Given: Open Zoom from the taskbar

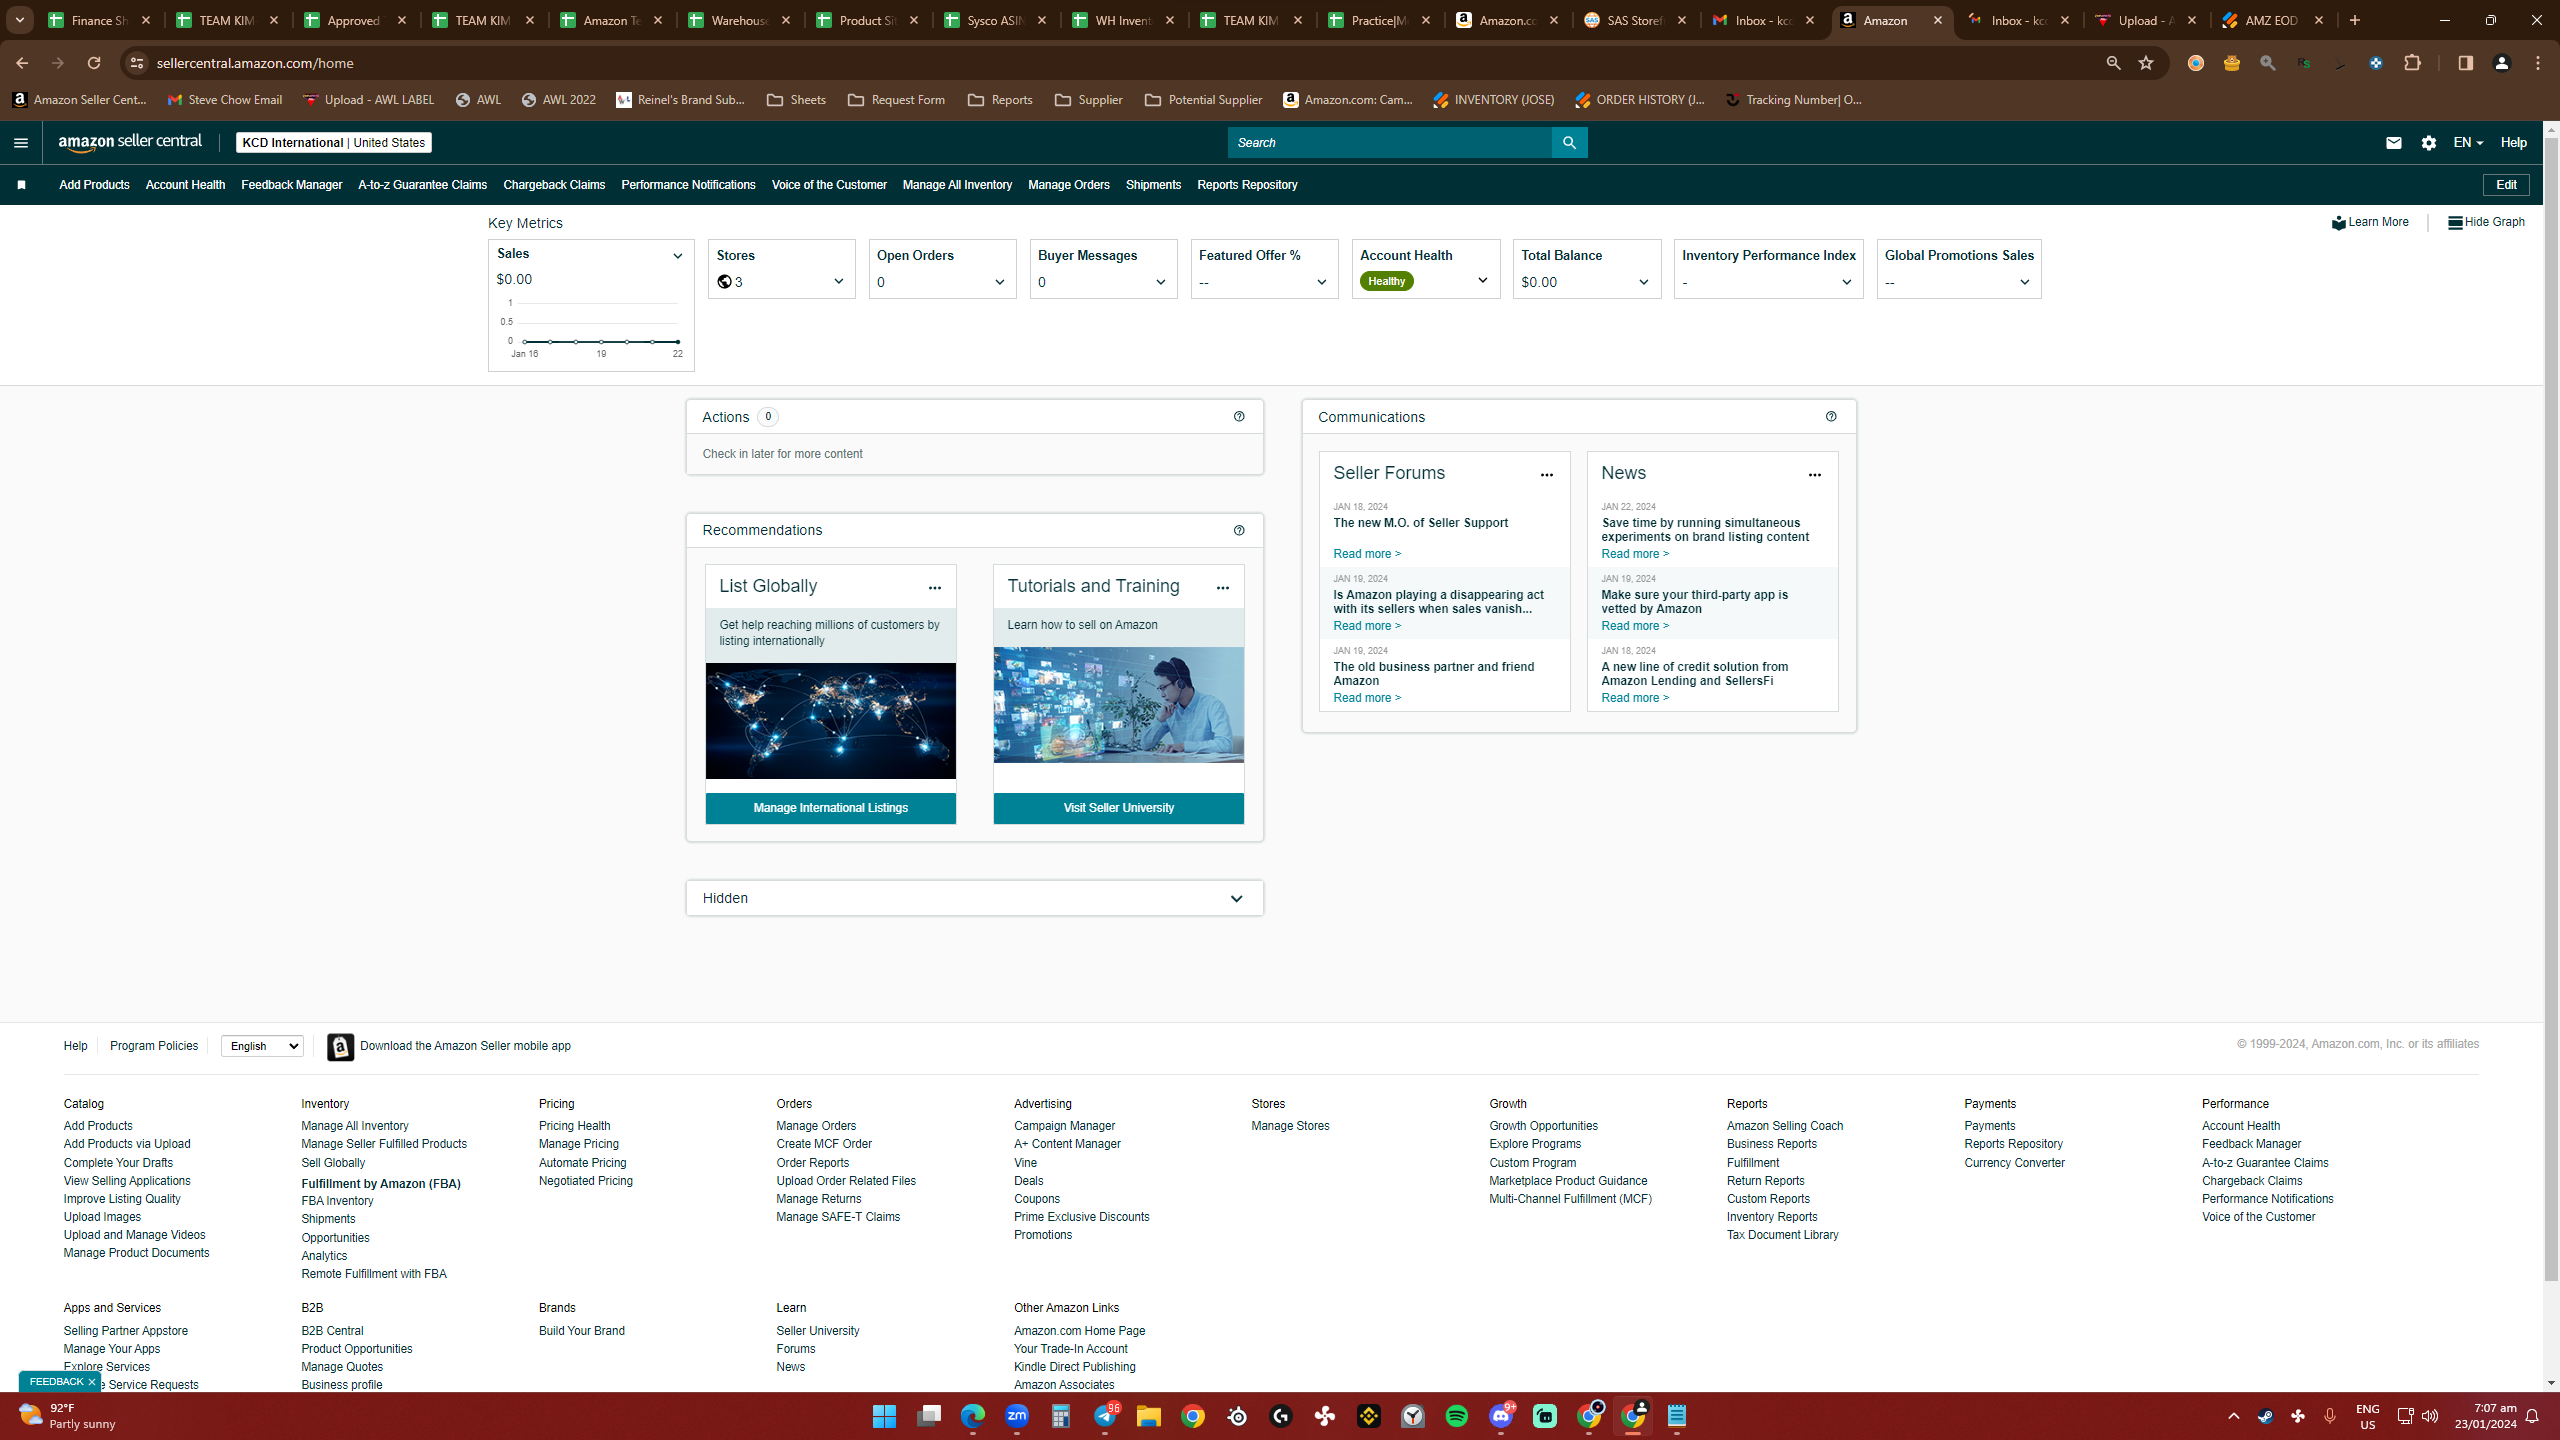Looking at the screenshot, I should (1017, 1416).
